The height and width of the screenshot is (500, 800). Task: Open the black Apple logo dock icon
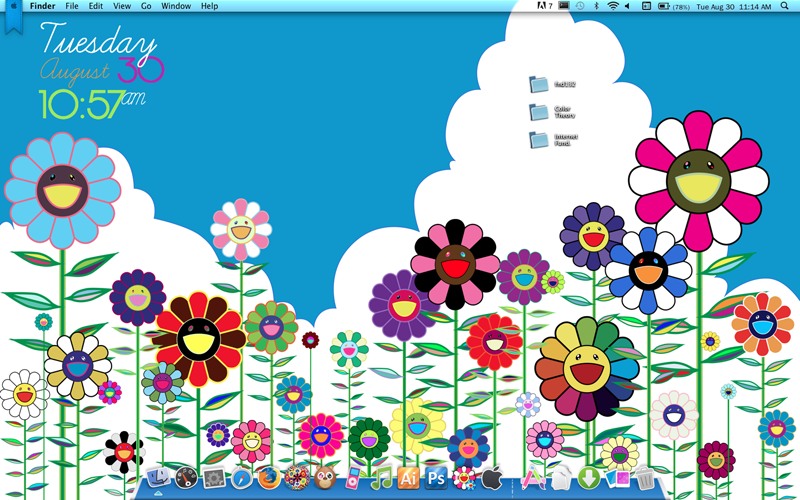coord(492,478)
